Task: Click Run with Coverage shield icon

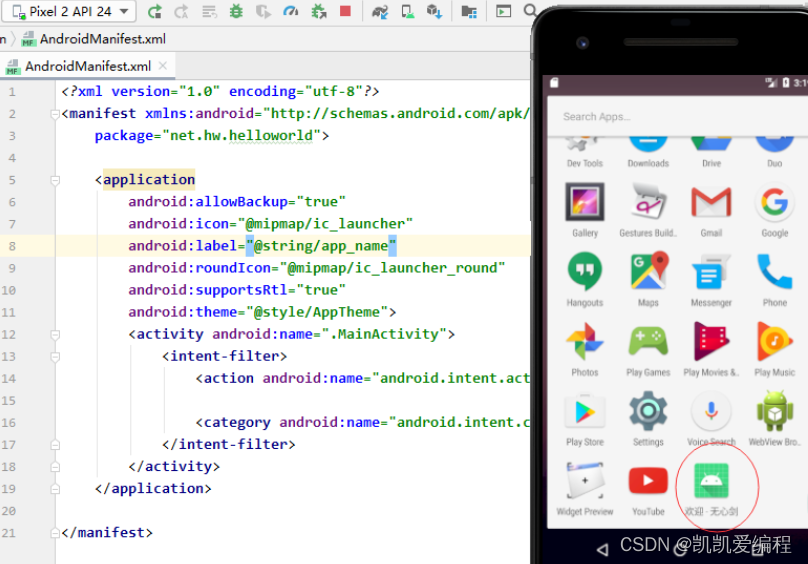Action: 263,11
